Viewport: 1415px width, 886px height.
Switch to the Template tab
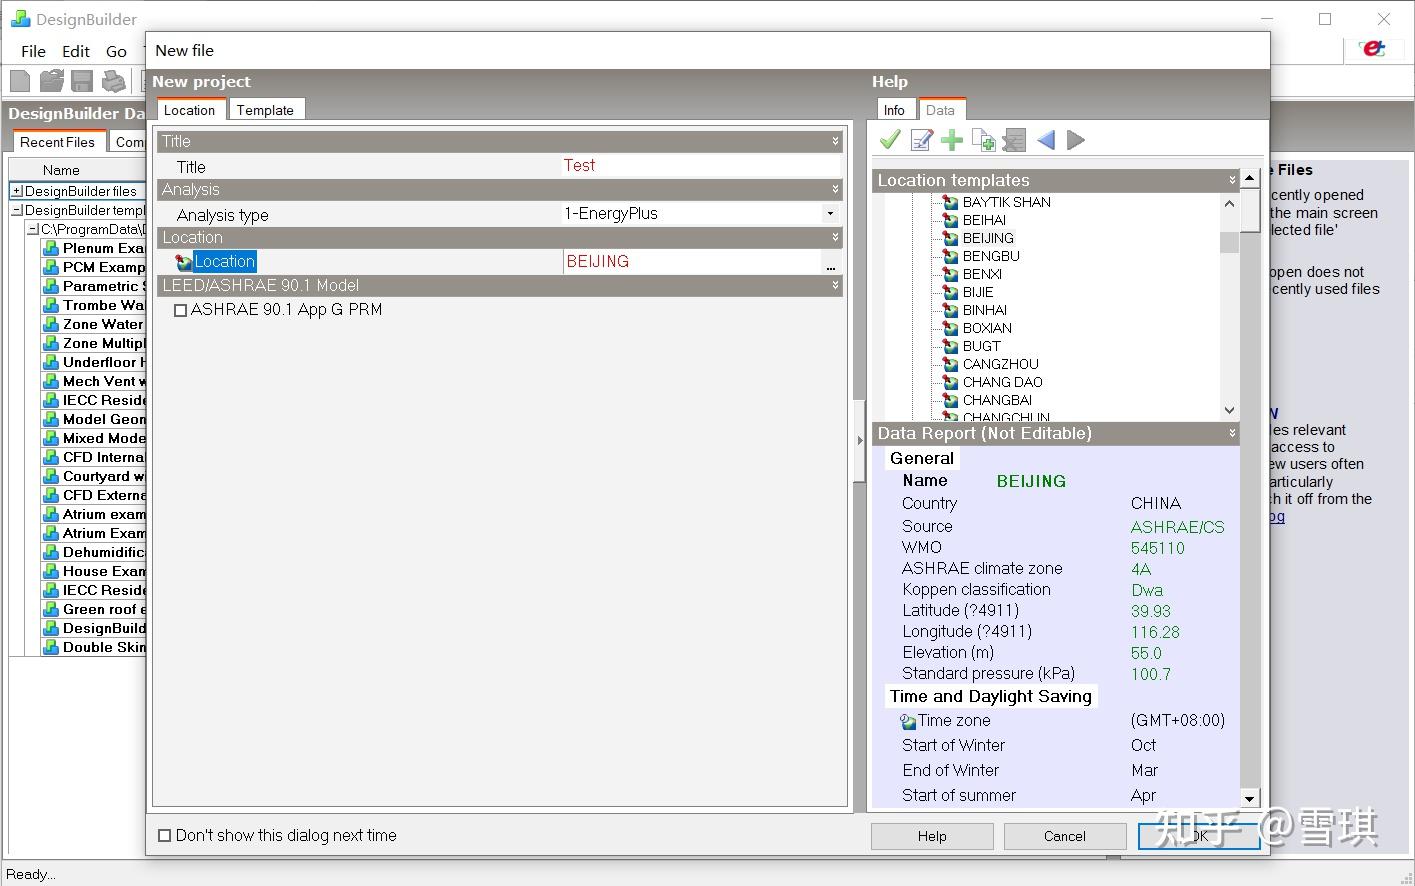click(x=265, y=110)
